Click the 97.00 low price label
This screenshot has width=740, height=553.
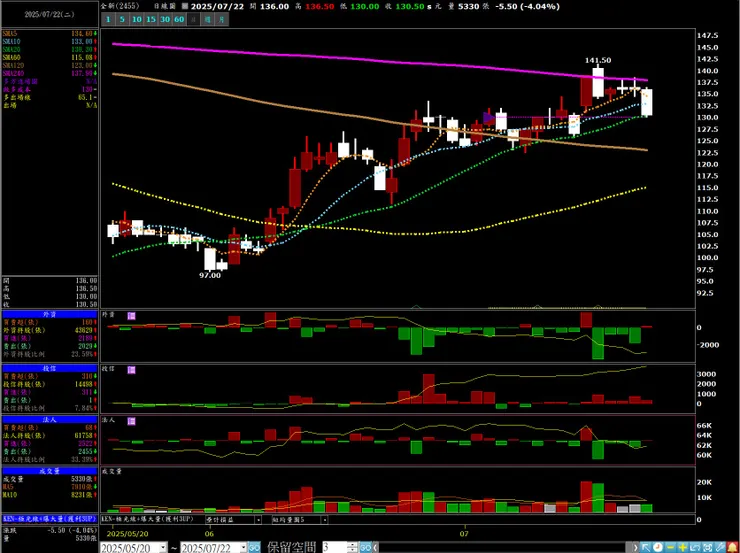pos(210,275)
